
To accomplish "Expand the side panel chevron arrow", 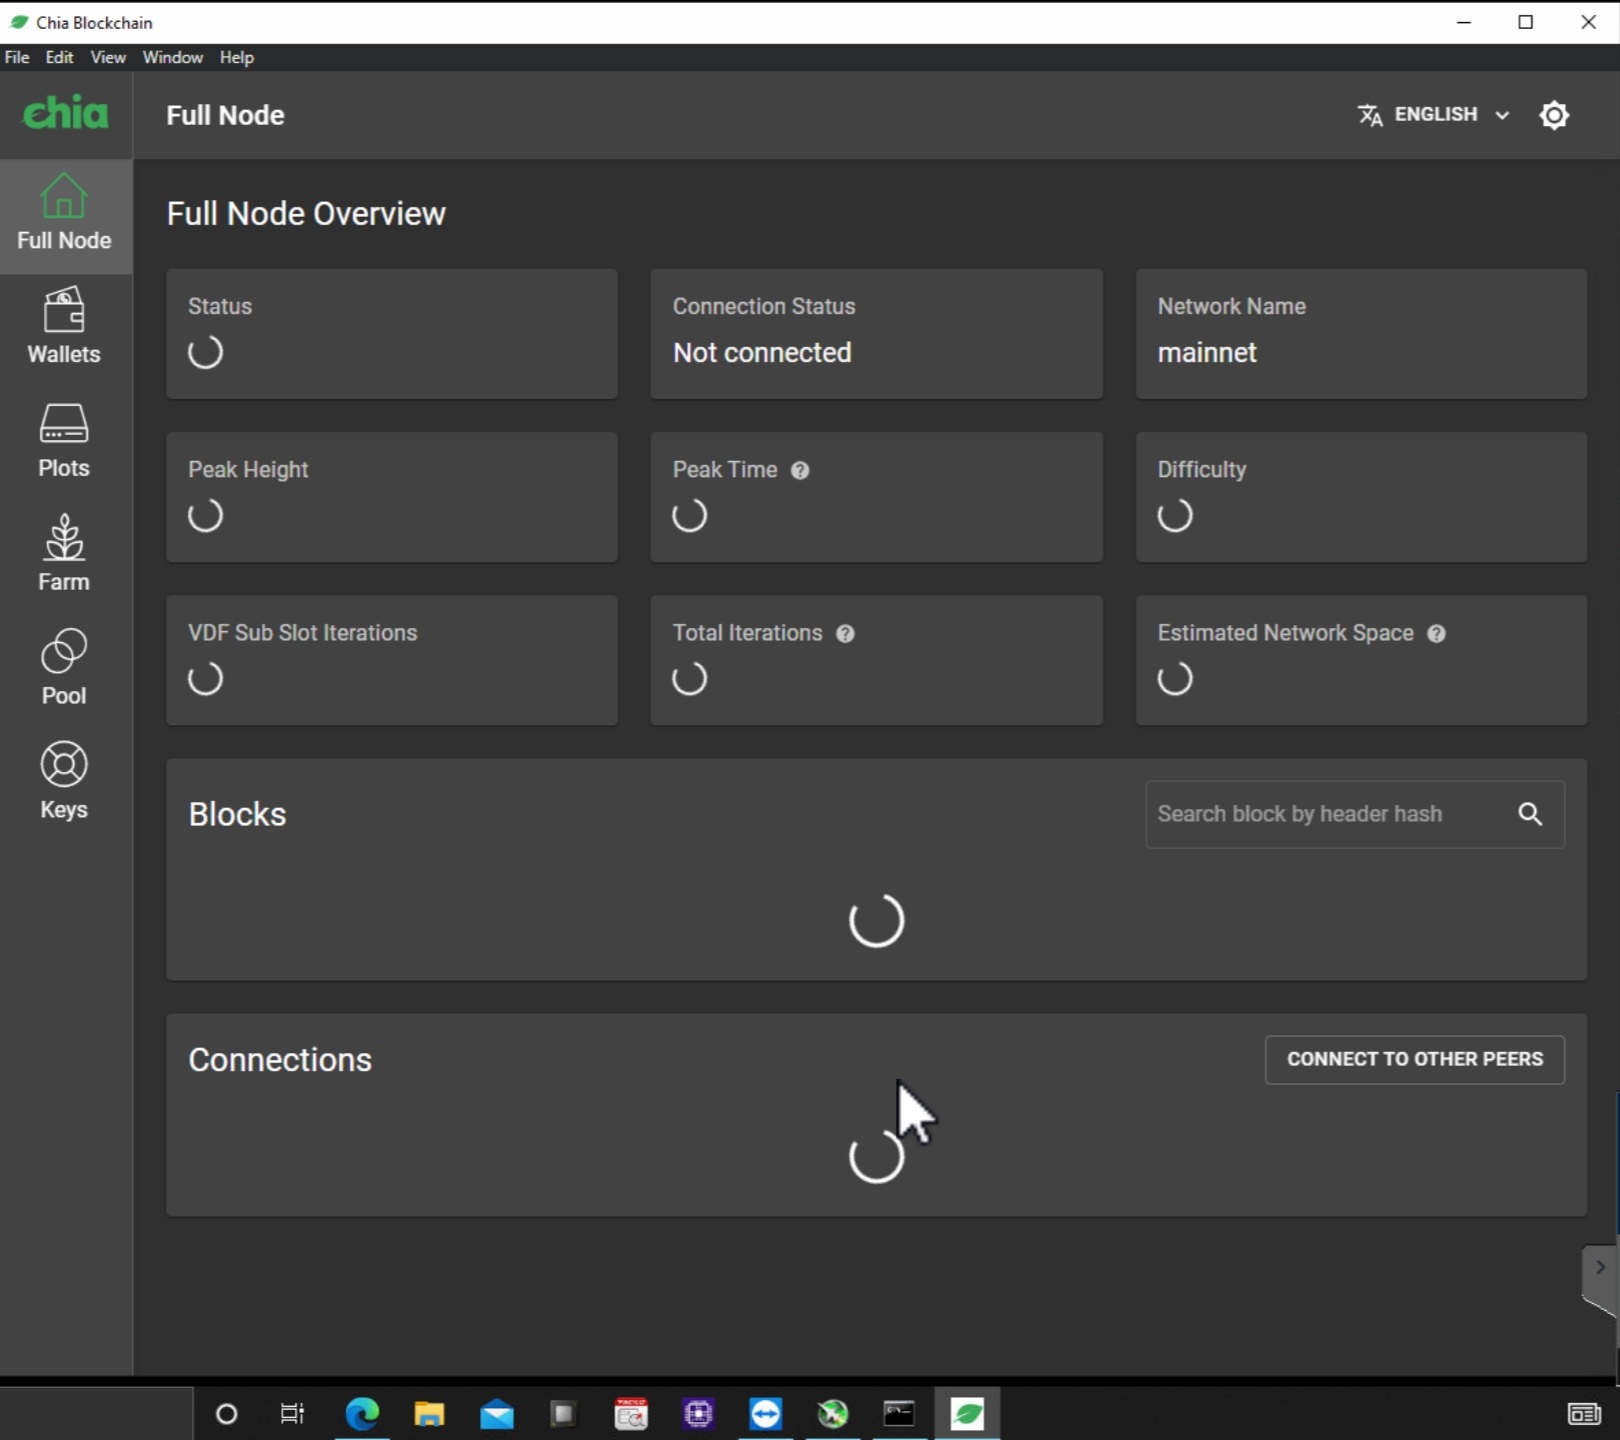I will [1600, 1268].
